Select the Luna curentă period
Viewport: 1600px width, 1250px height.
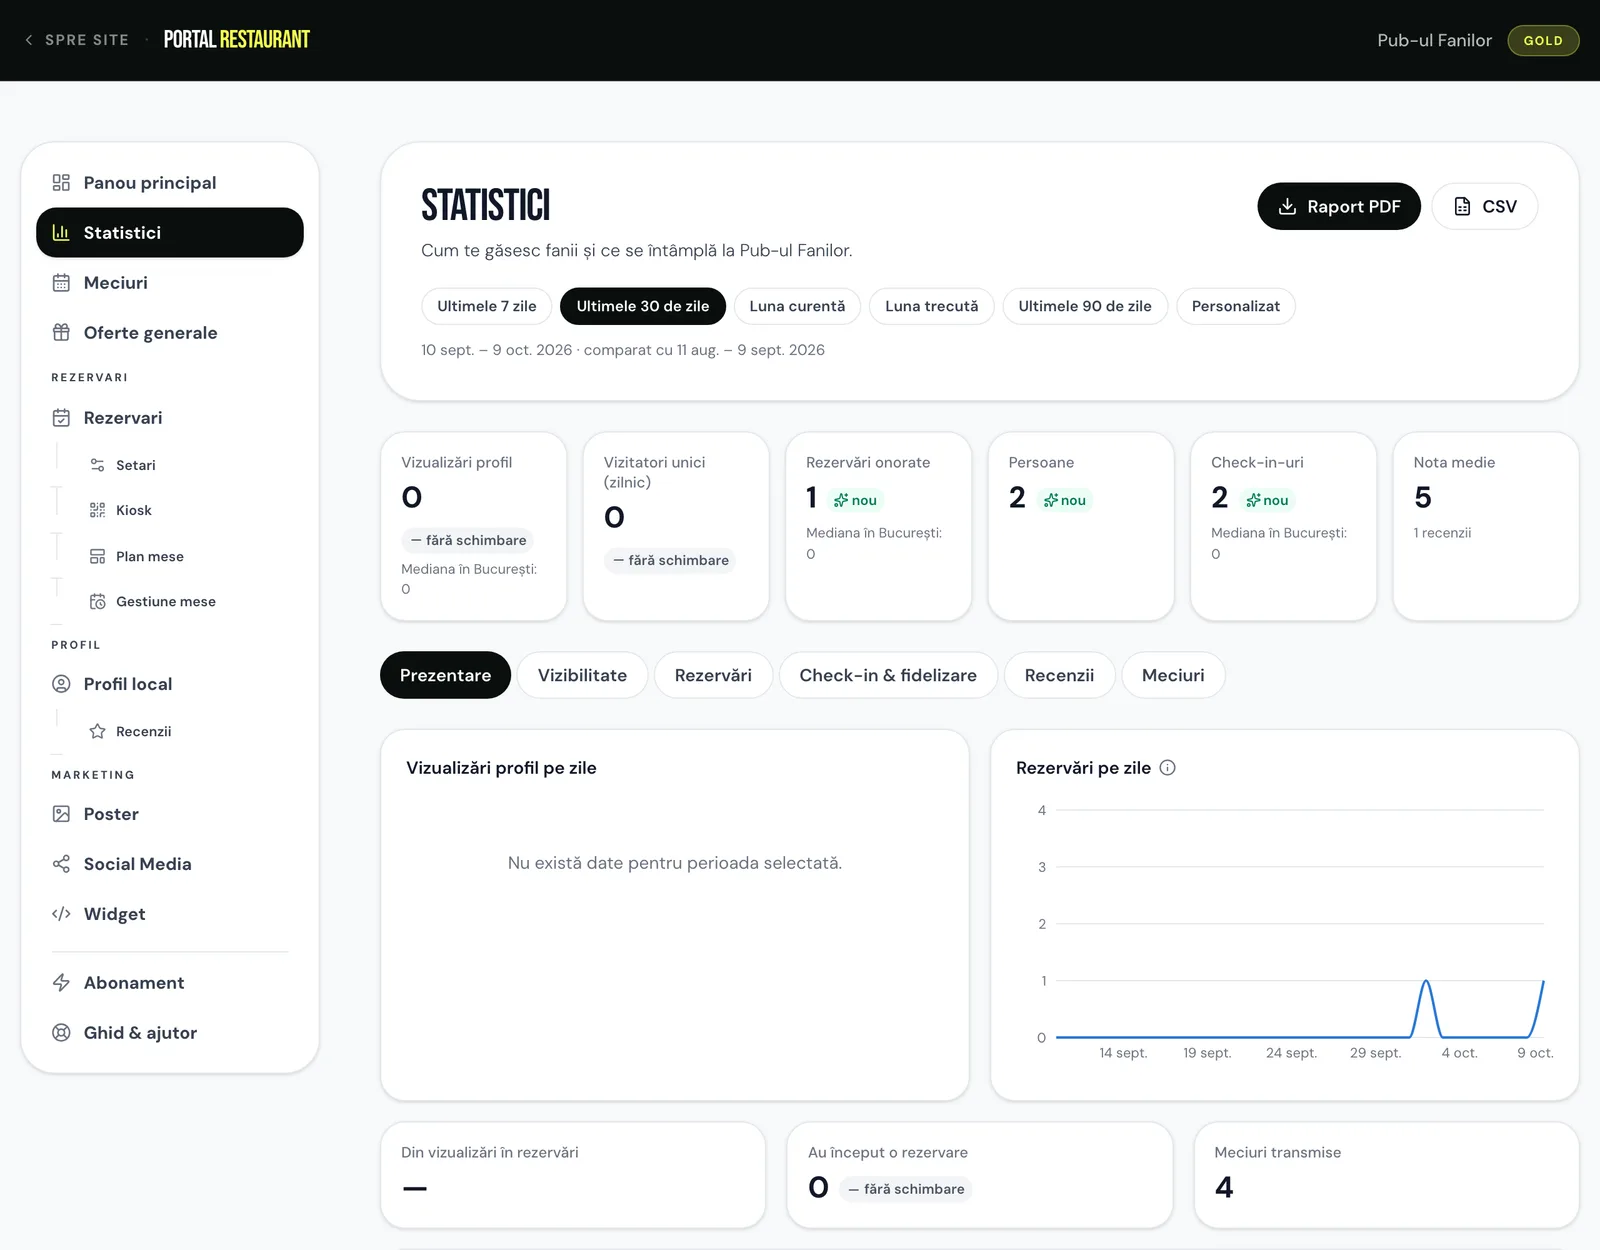tap(797, 306)
